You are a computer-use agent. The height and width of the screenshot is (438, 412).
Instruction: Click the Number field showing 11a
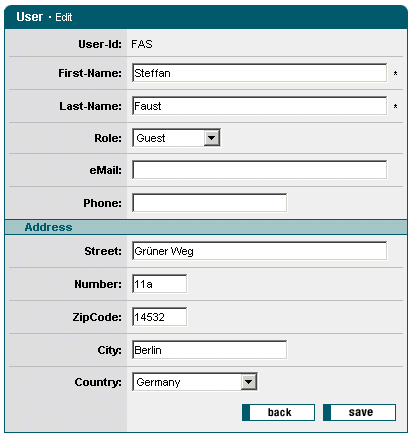(159, 284)
